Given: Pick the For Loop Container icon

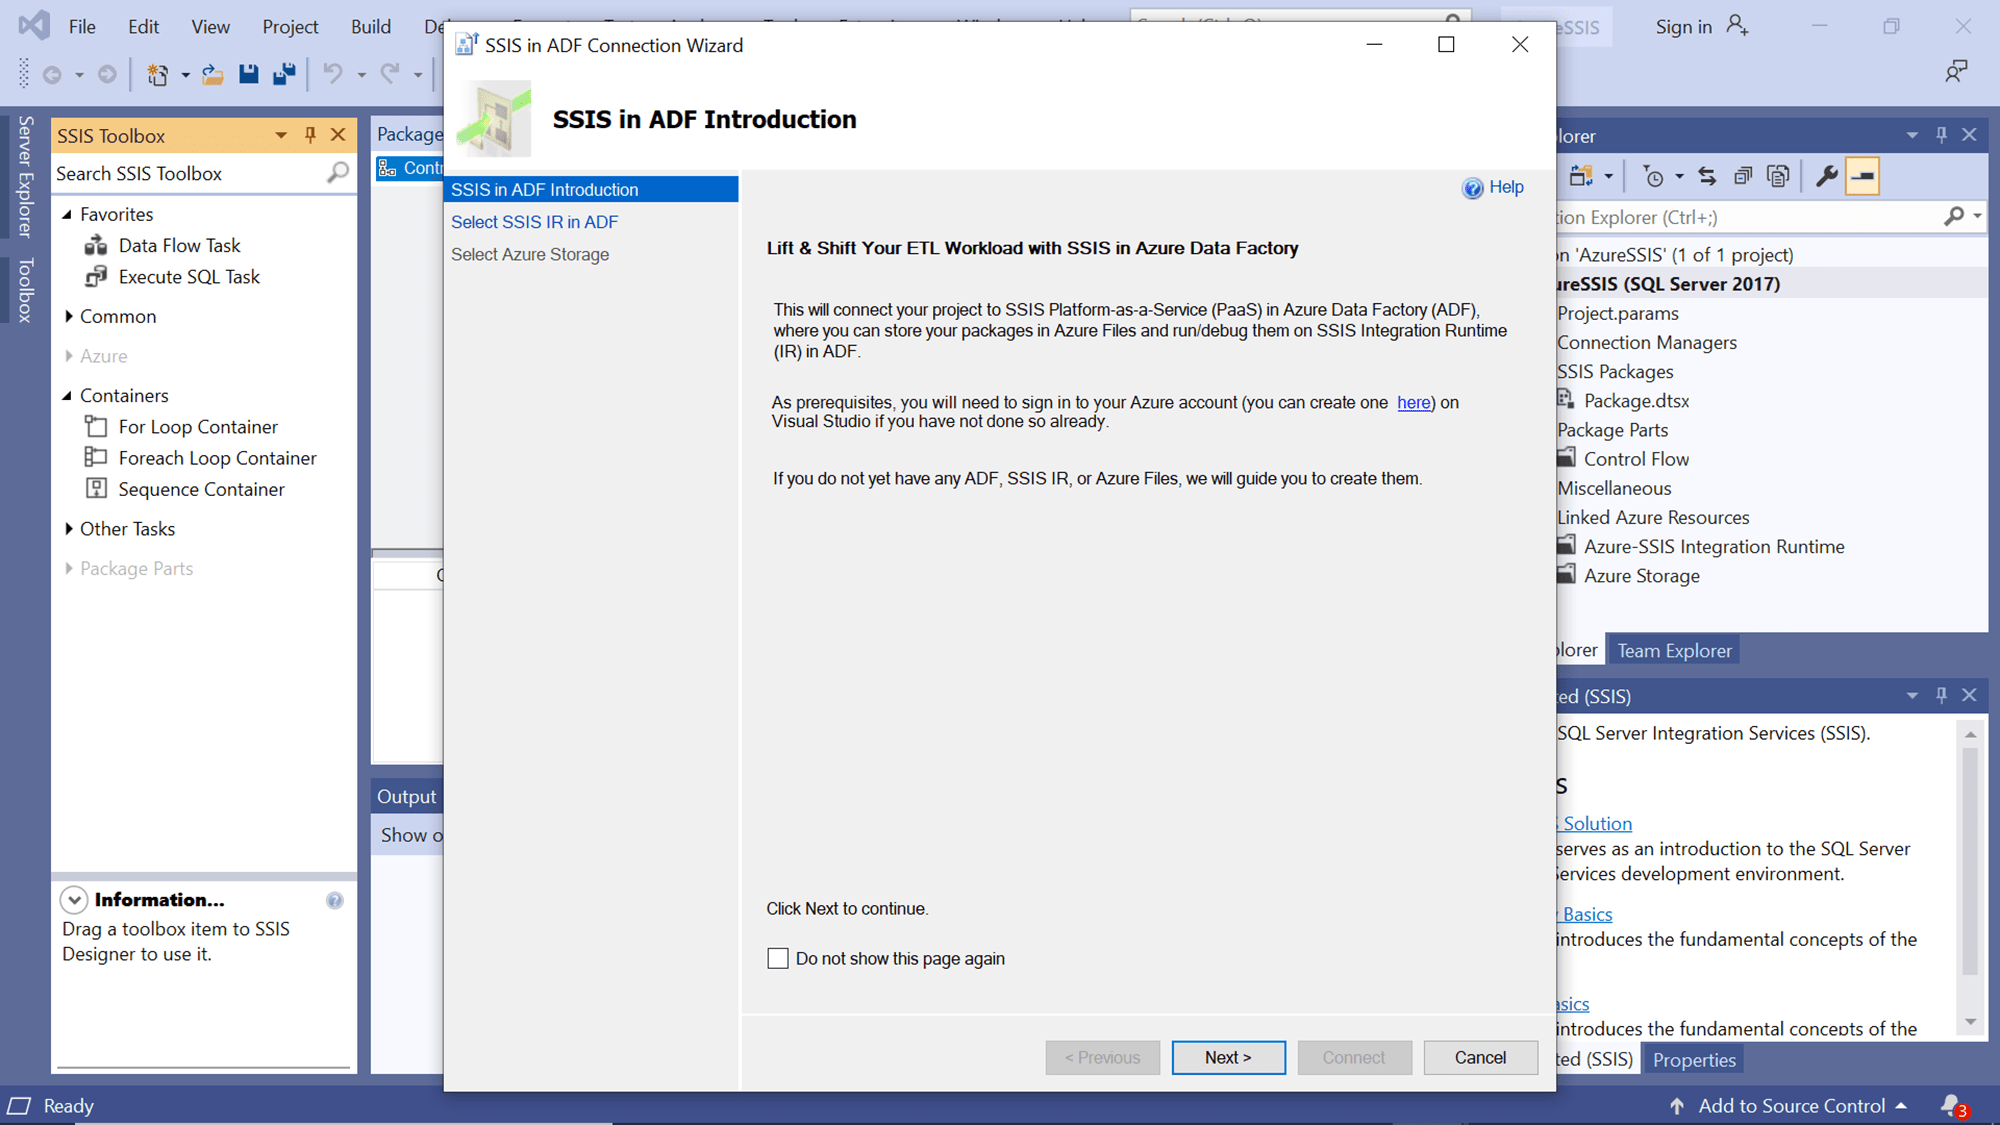Looking at the screenshot, I should (x=96, y=426).
